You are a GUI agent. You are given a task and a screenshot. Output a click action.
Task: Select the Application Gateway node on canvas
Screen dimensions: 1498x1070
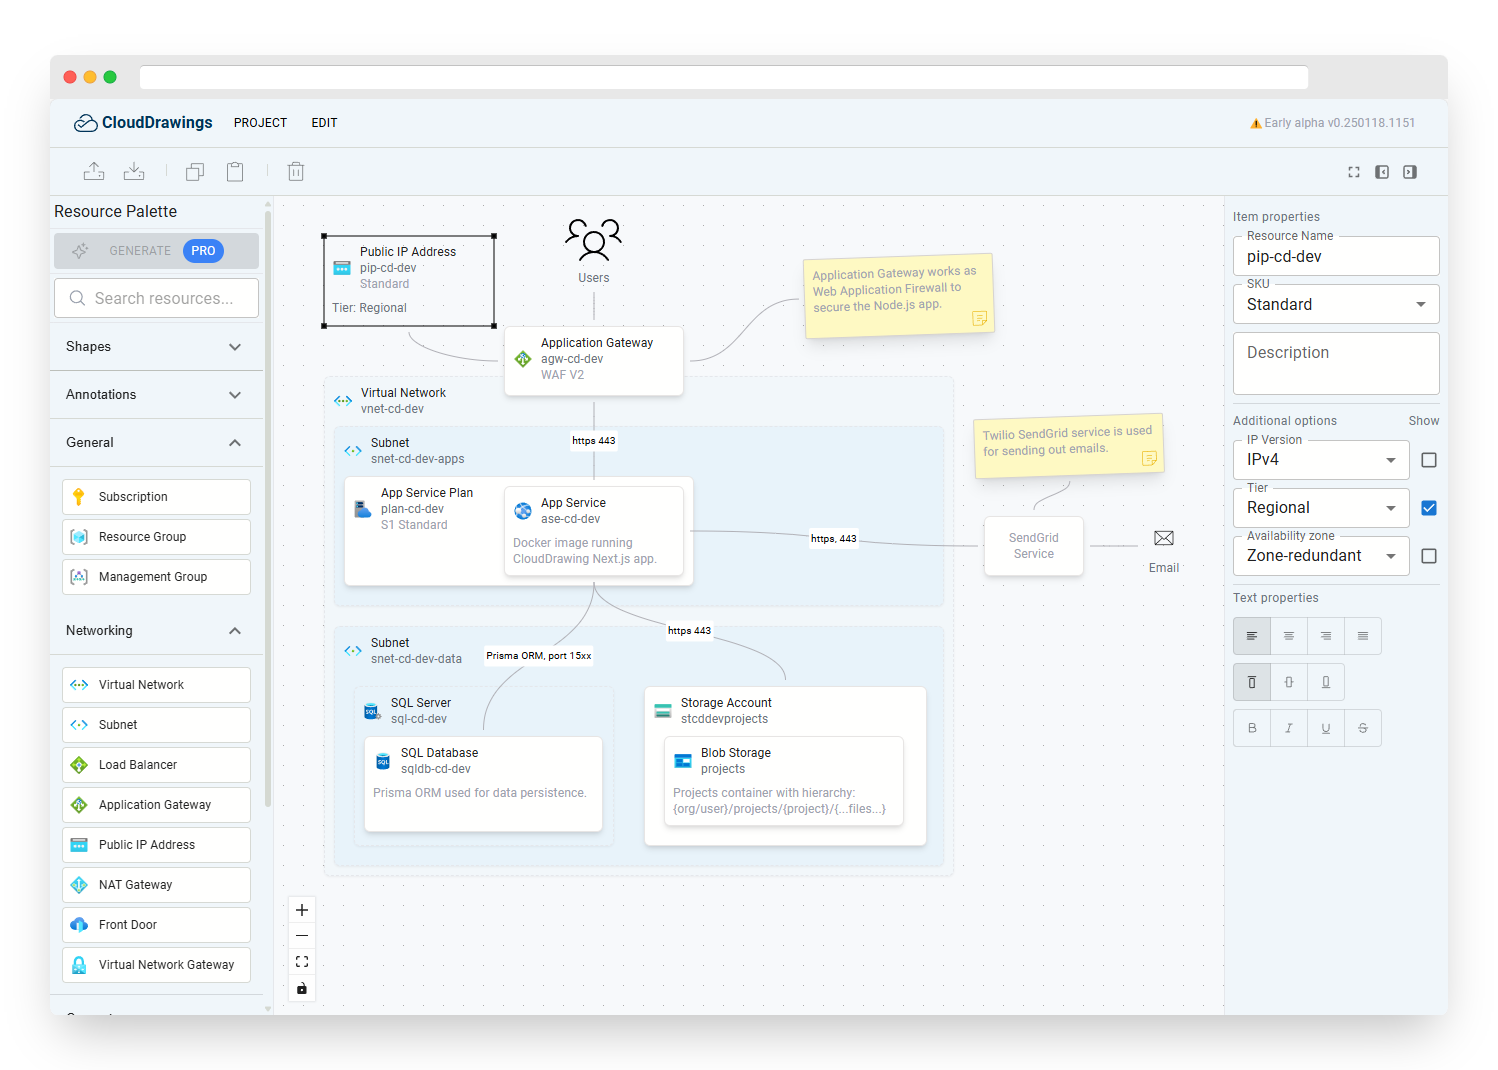tap(594, 360)
